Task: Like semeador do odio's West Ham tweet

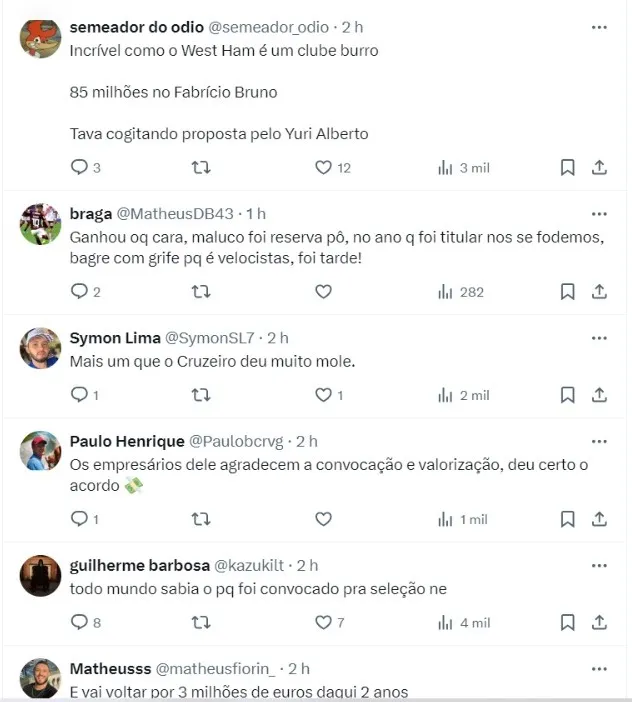Action: pyautogui.click(x=323, y=168)
